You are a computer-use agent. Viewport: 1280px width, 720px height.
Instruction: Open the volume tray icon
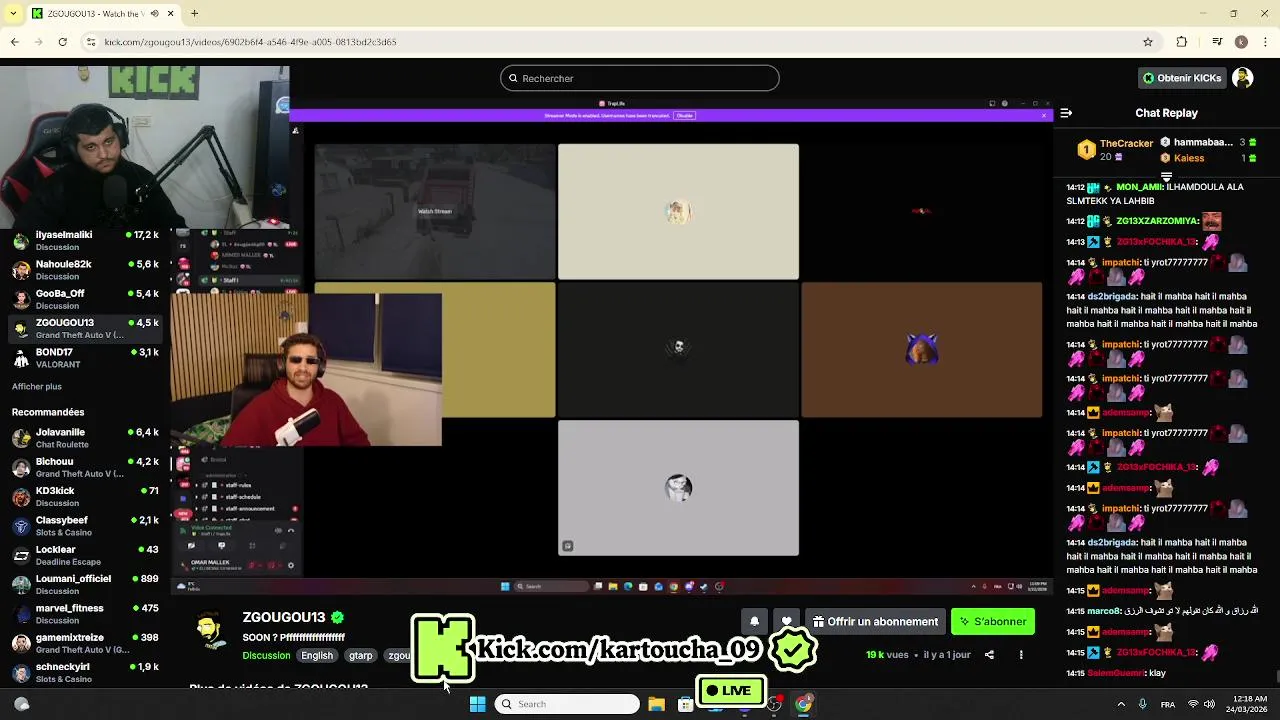pos(1209,704)
